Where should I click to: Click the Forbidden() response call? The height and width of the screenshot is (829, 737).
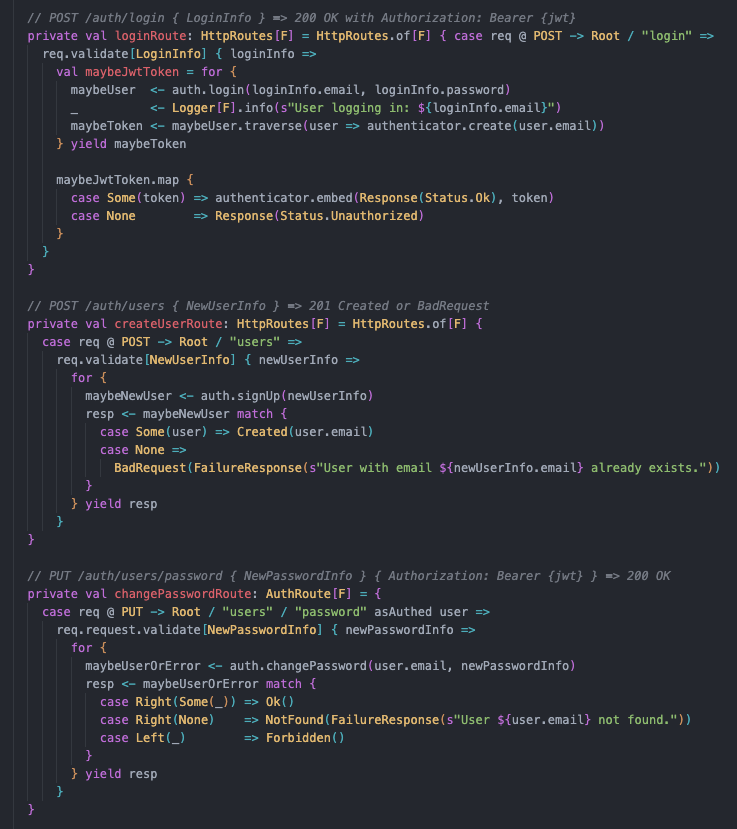305,738
